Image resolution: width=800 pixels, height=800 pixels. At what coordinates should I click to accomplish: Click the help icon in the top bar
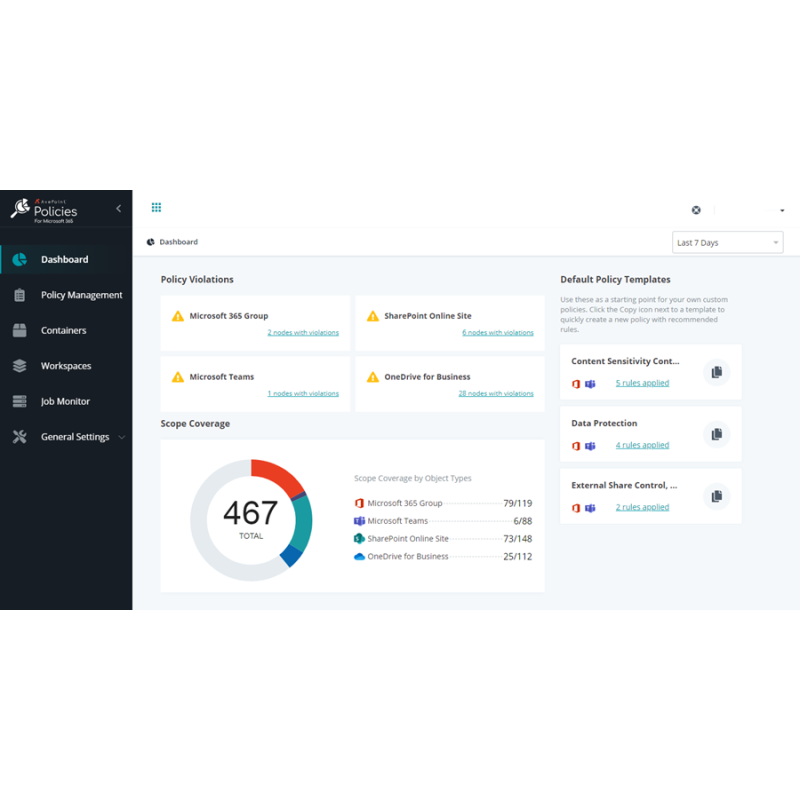(x=696, y=210)
